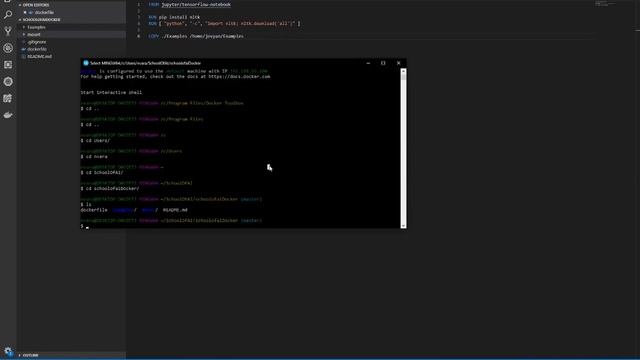Viewport: 640px width, 360px height.
Task: Open the Manage gear menu
Action: [8, 351]
